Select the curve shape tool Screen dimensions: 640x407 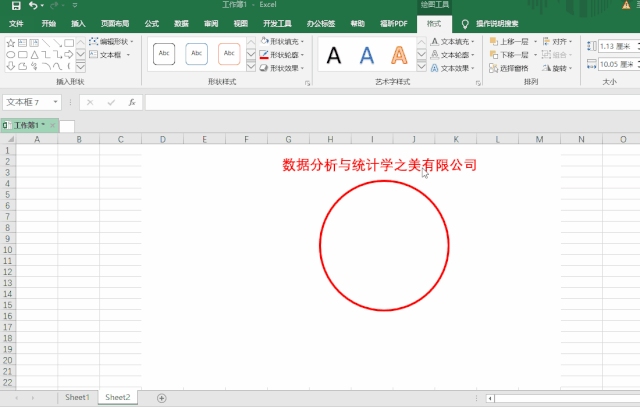point(57,66)
